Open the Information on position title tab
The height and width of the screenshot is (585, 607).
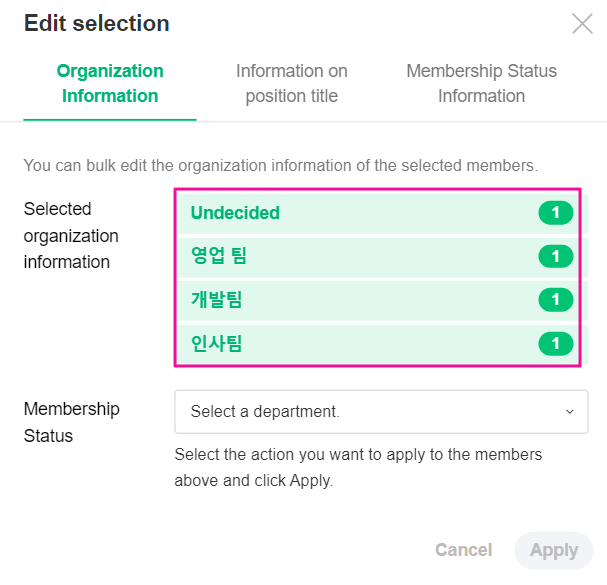pyautogui.click(x=292, y=84)
